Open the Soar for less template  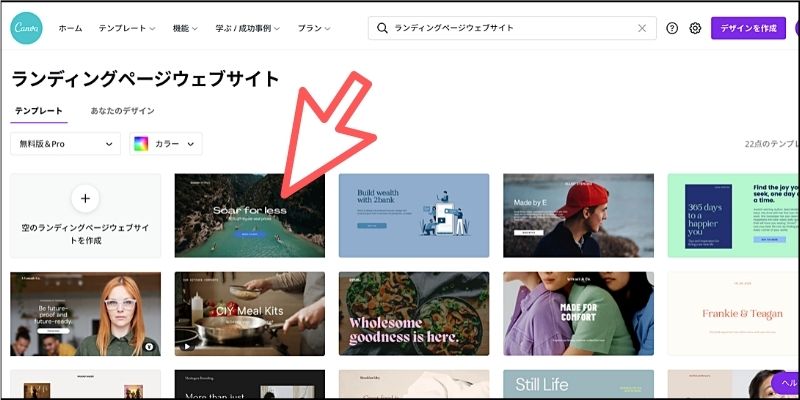[x=249, y=215]
